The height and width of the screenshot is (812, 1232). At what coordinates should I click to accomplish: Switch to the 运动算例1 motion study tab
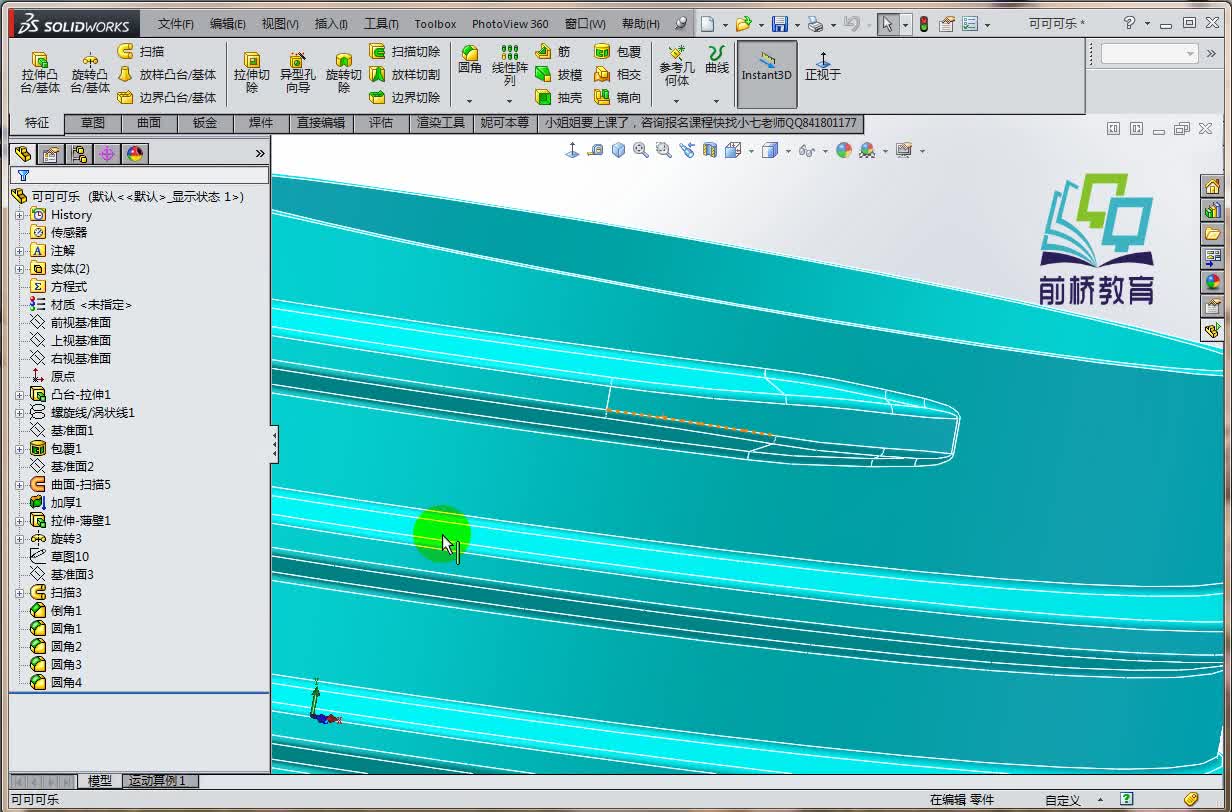point(159,780)
